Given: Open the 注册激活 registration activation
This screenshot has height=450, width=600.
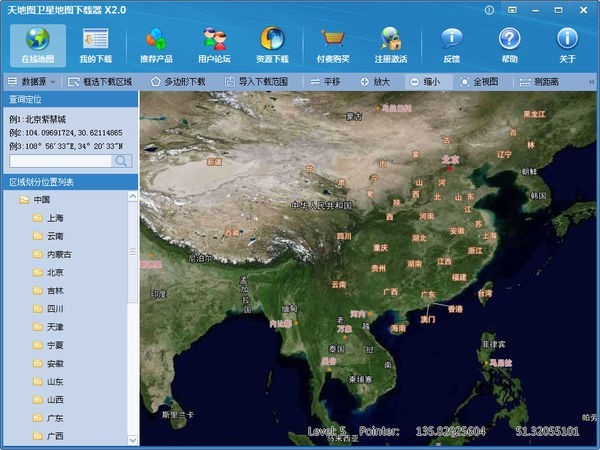Looking at the screenshot, I should [391, 46].
